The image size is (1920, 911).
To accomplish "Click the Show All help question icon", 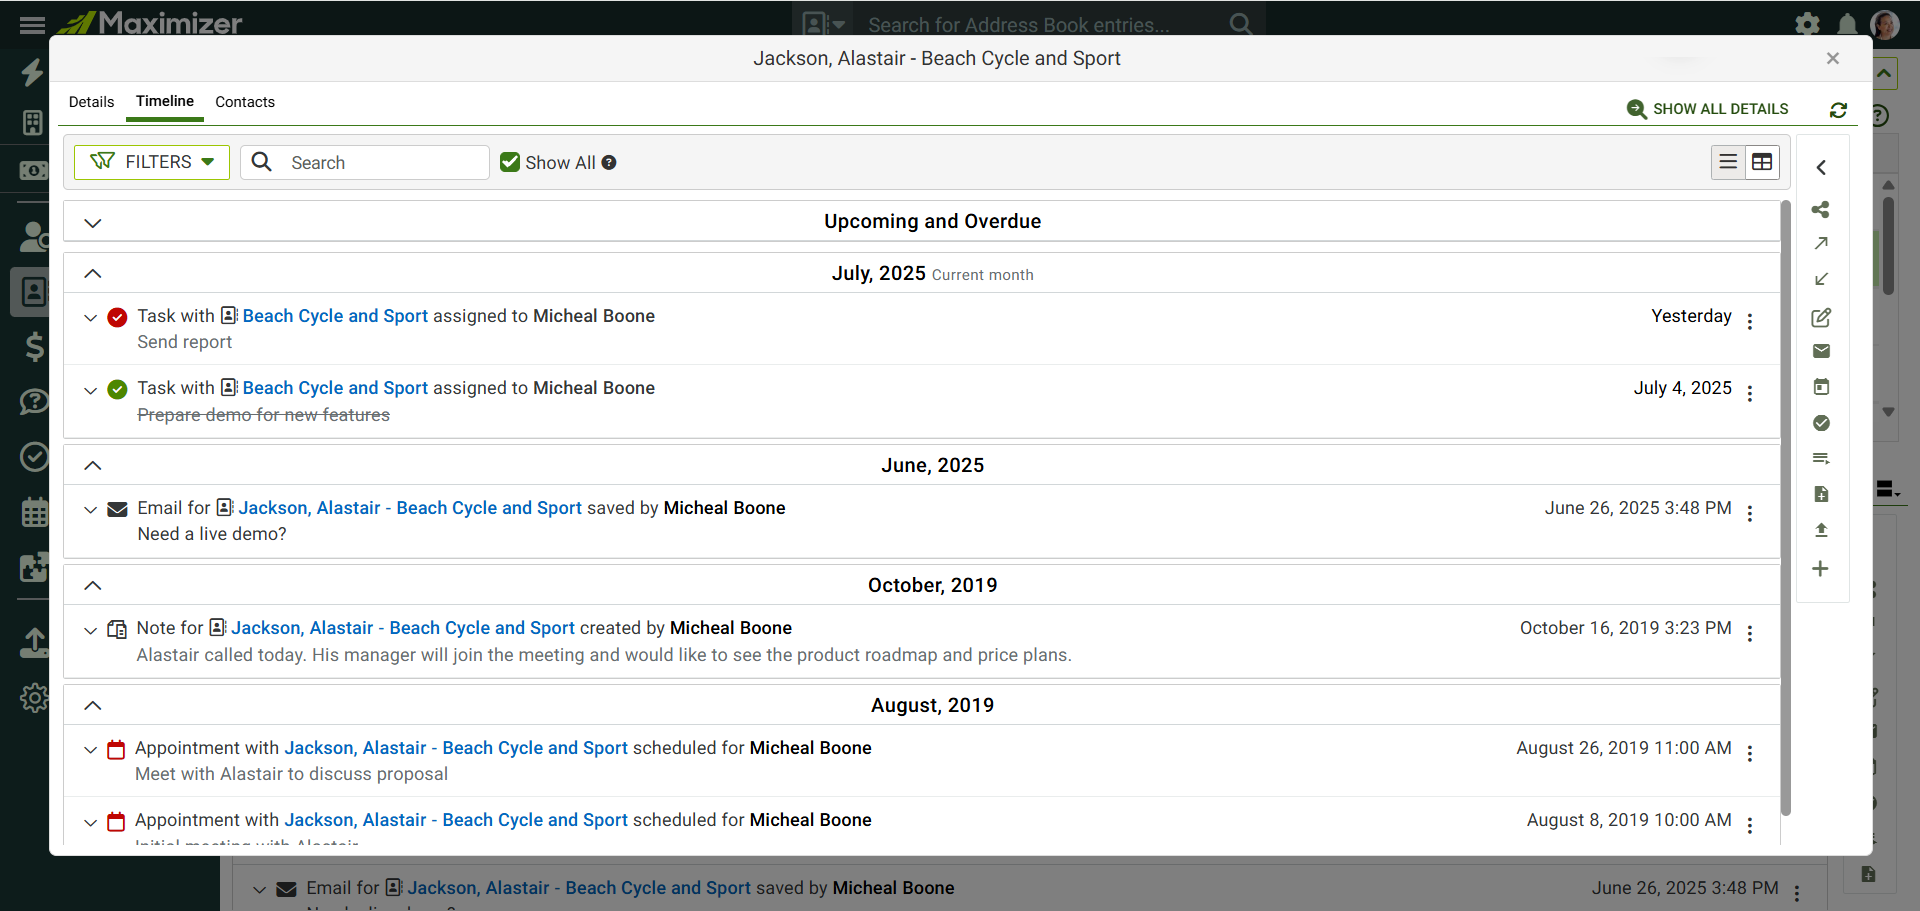I will click(609, 163).
